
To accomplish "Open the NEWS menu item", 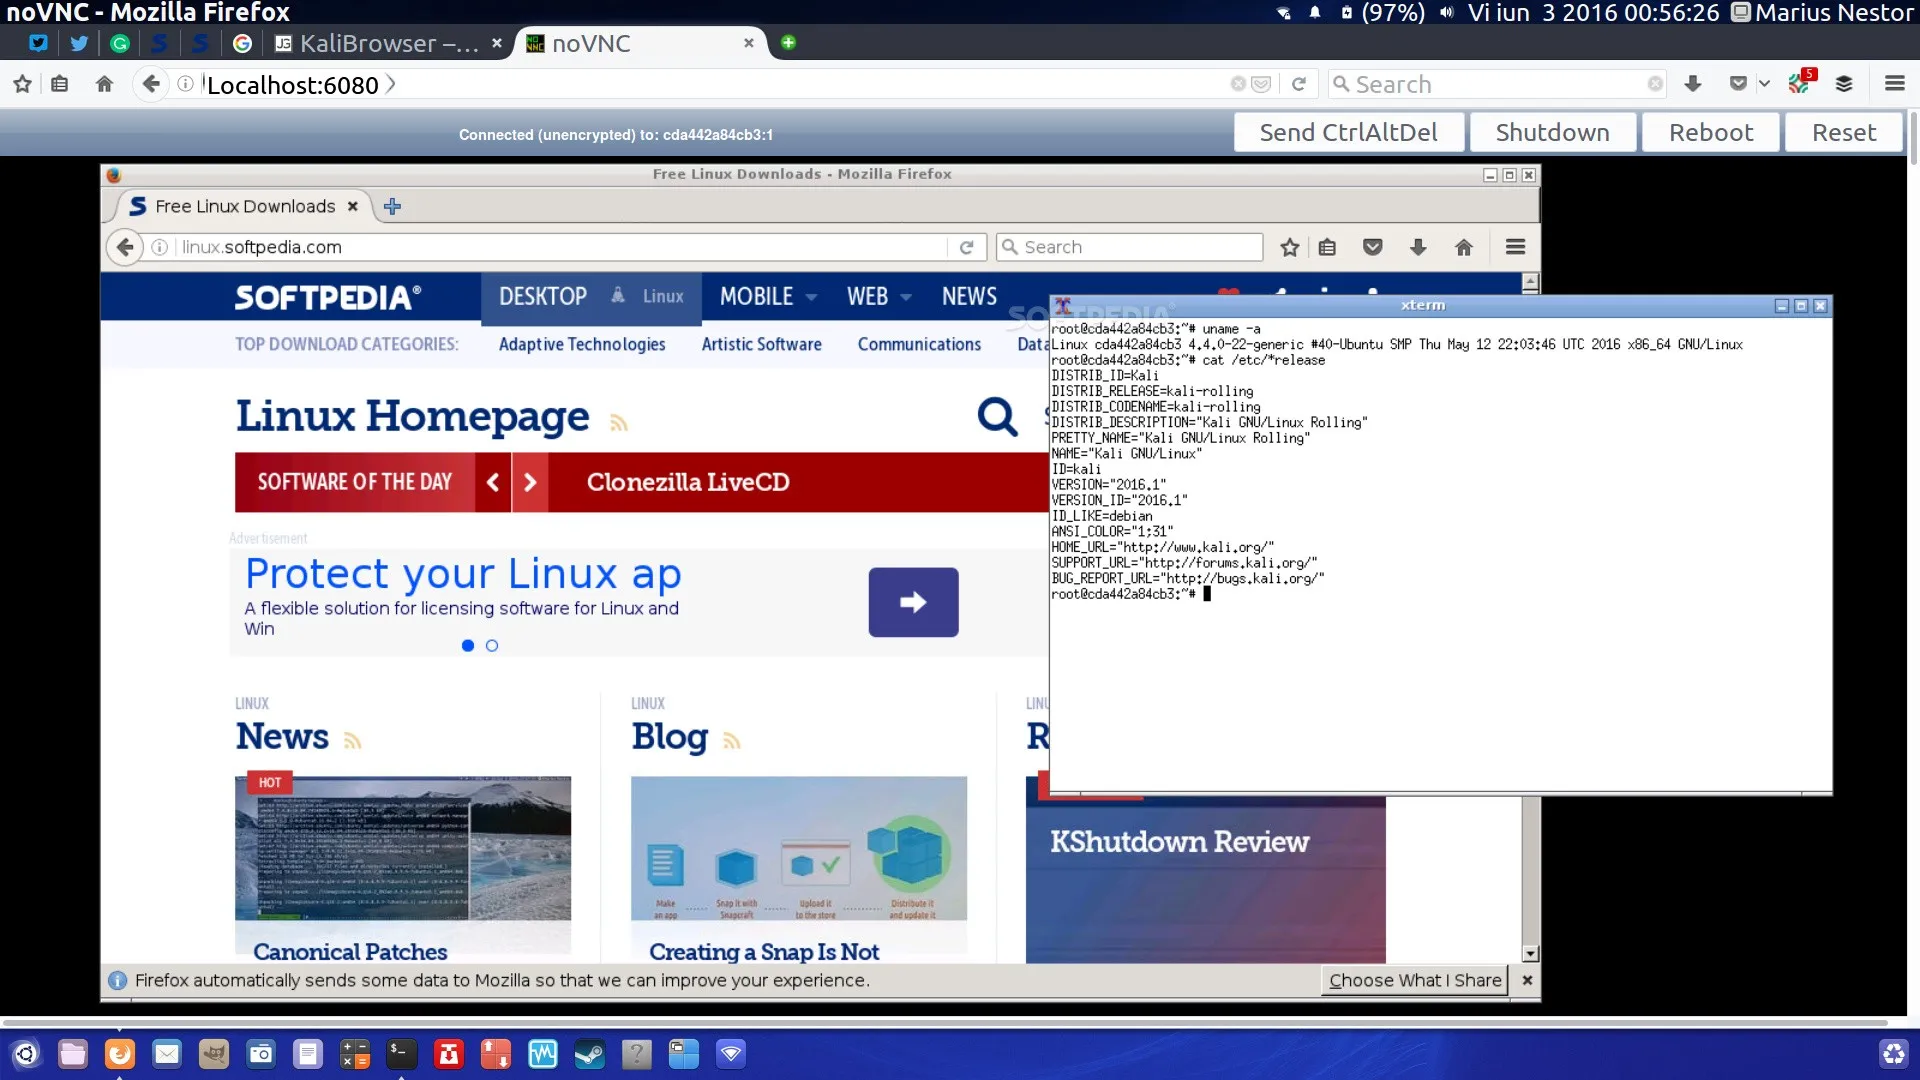I will tap(968, 297).
